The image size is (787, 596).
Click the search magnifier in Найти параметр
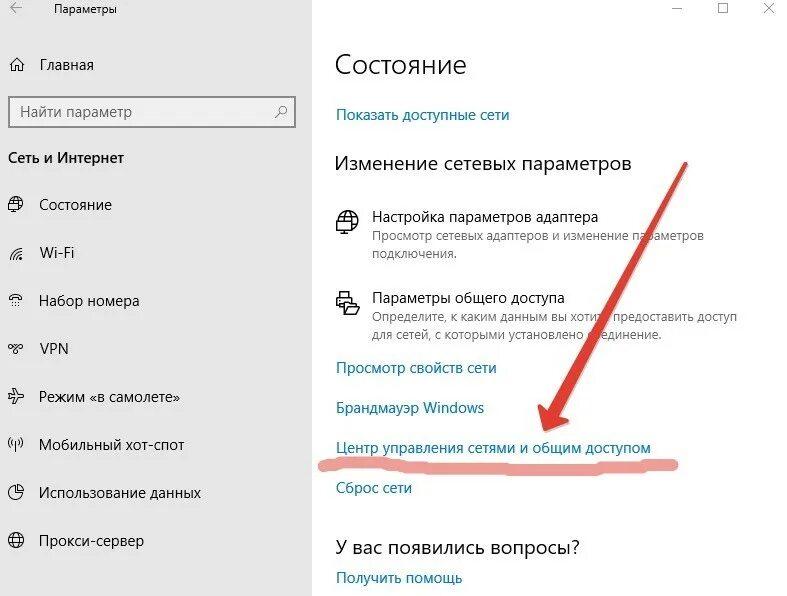coord(281,111)
